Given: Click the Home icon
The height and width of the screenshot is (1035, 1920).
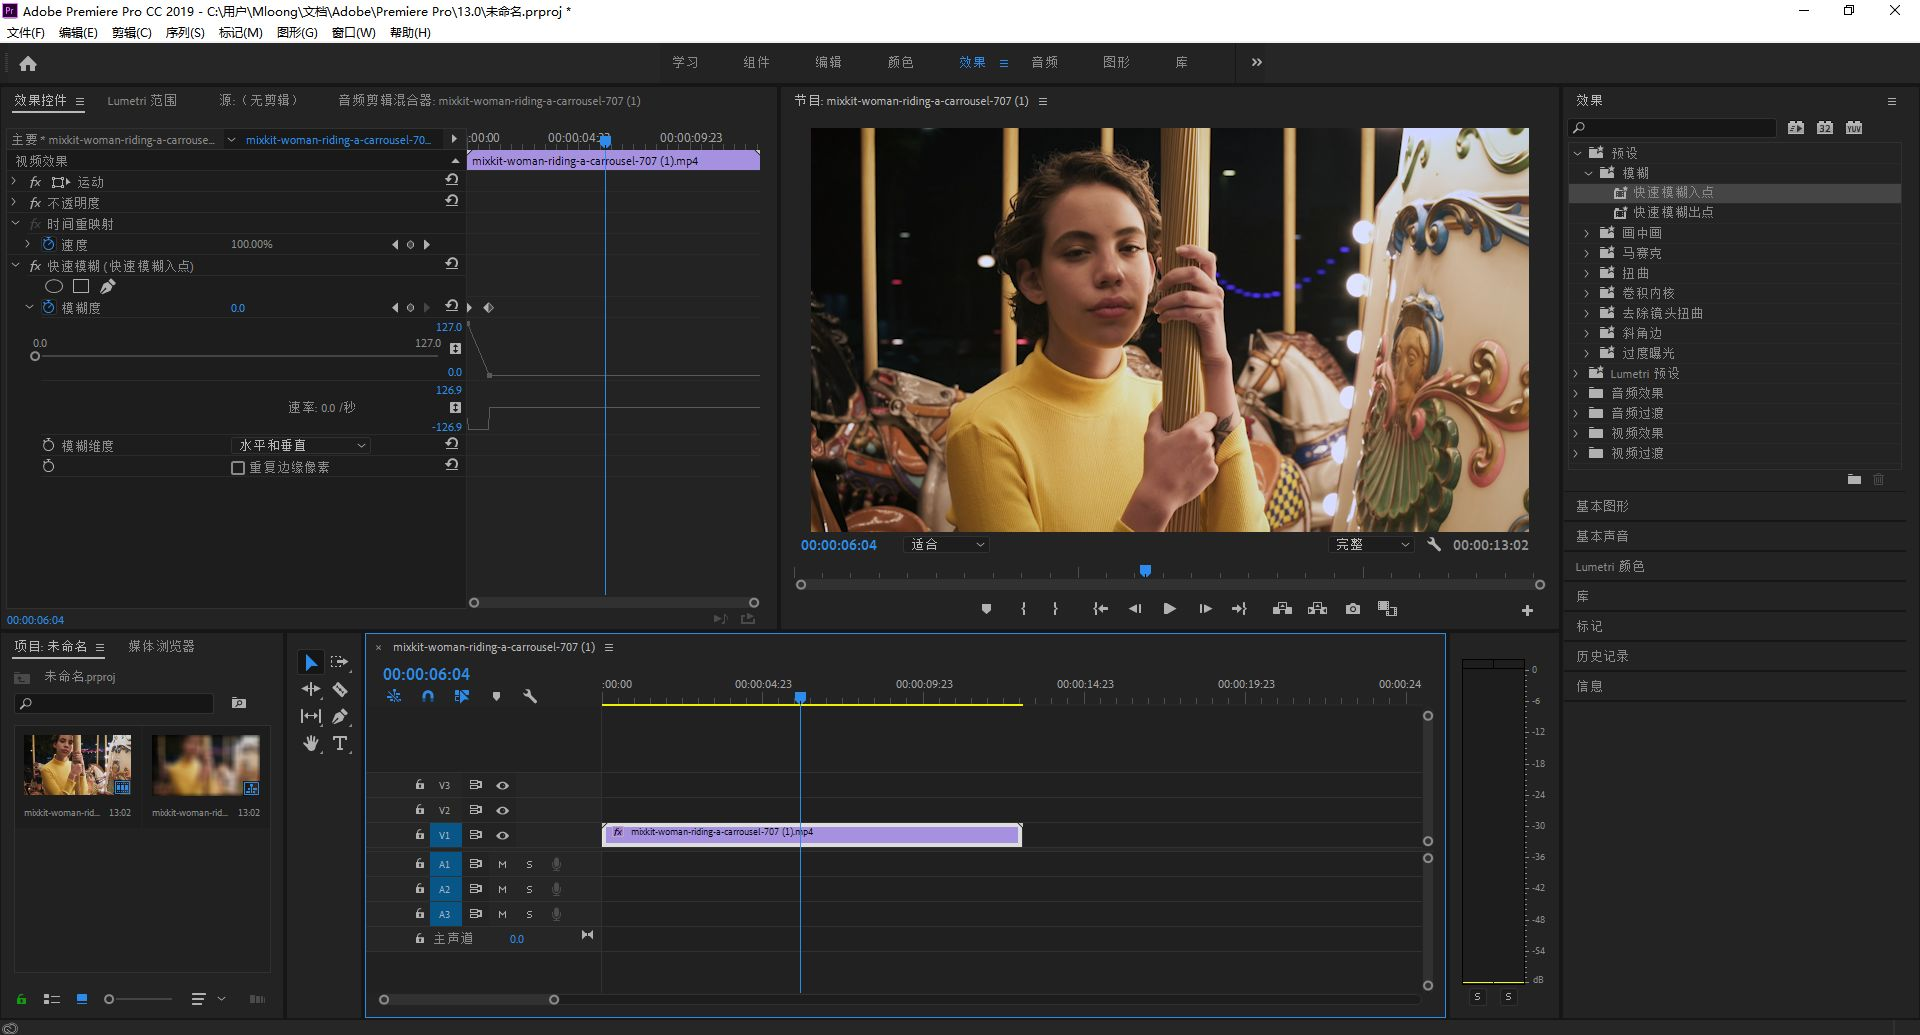Looking at the screenshot, I should tap(28, 64).
